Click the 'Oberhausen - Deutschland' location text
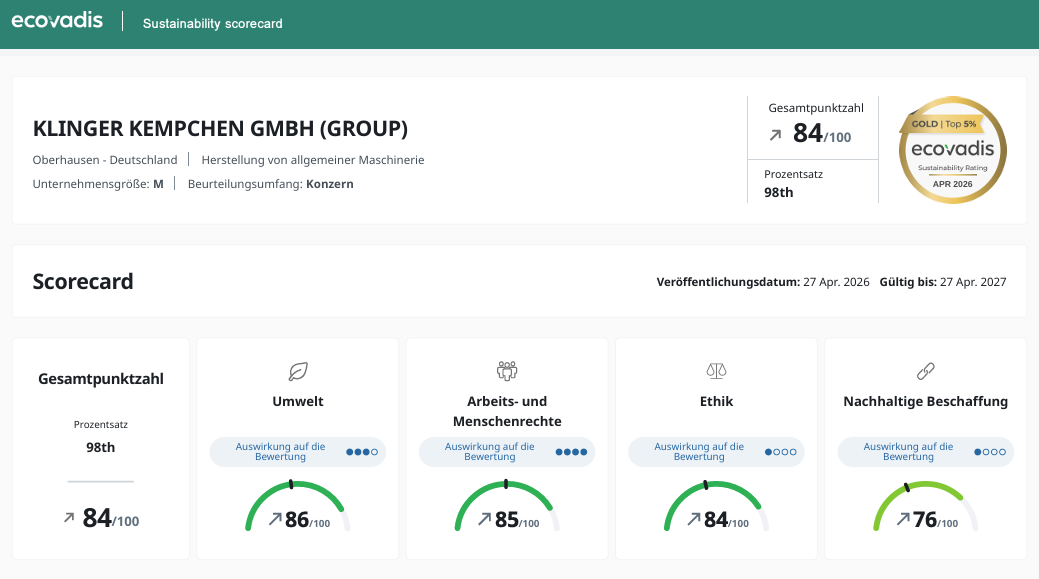The image size is (1039, 579). click(105, 160)
